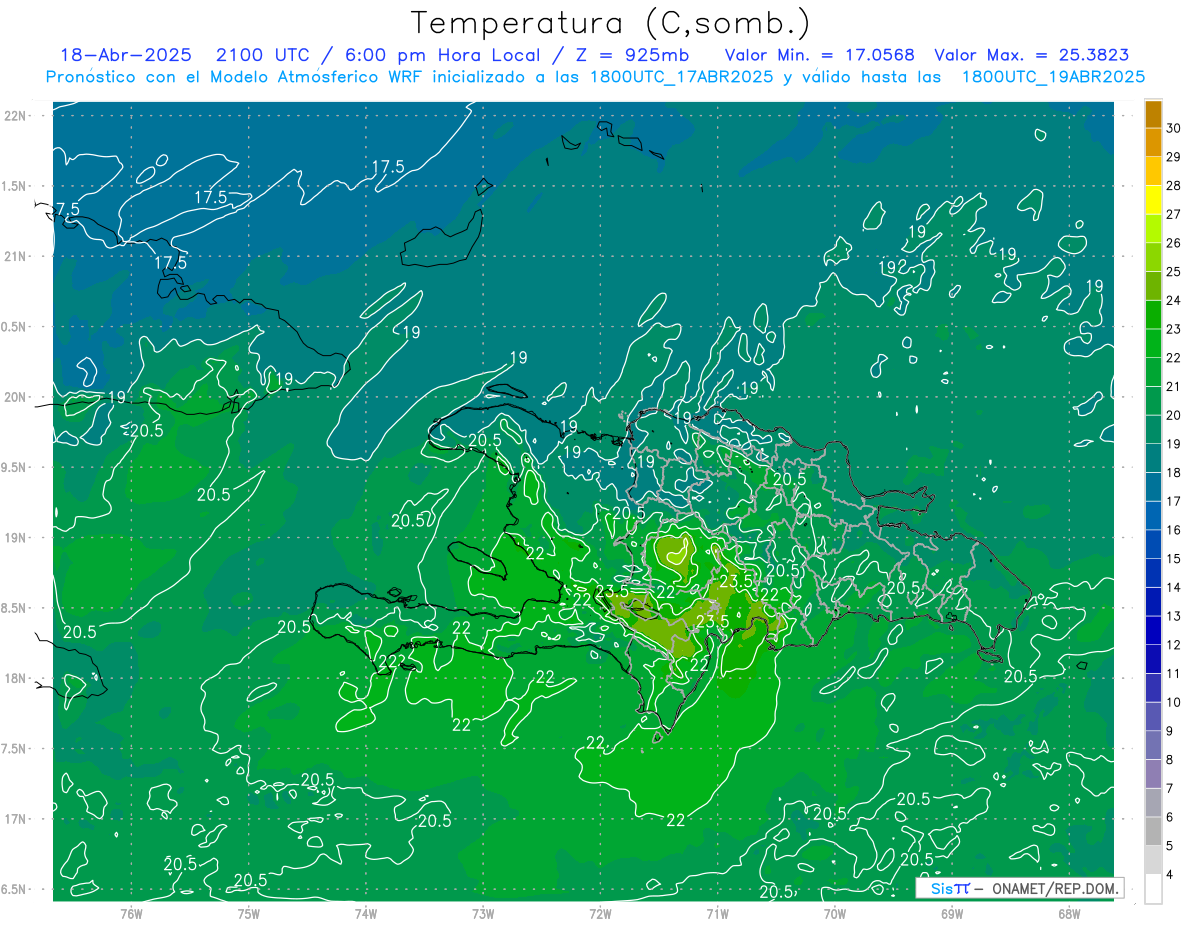Click yellow legend swatch between 27 and 28
Viewport: 1200px width, 927px height.
click(1153, 199)
